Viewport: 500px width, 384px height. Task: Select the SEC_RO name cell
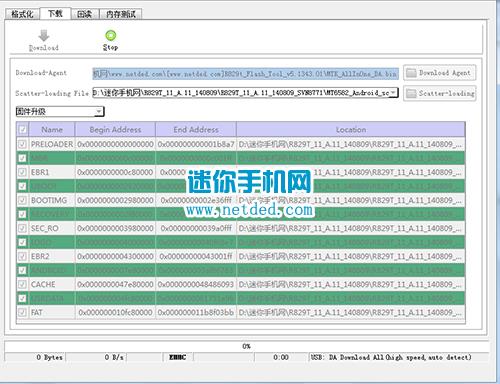(52, 228)
